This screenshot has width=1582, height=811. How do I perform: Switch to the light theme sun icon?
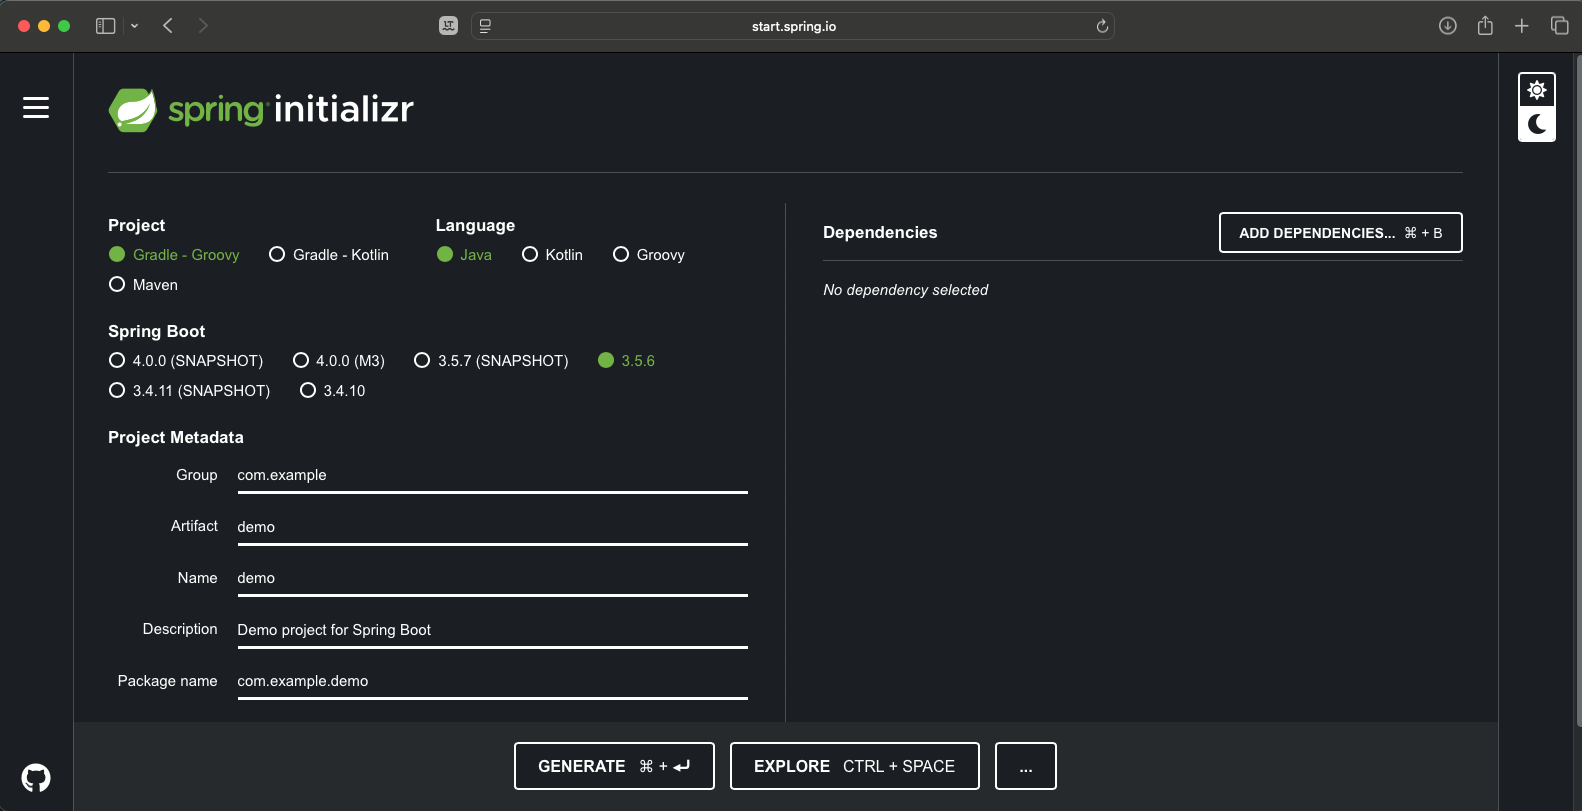(x=1536, y=90)
